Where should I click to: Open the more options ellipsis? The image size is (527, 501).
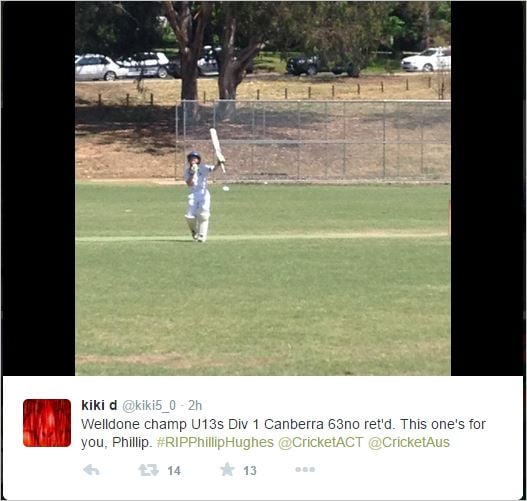(305, 469)
